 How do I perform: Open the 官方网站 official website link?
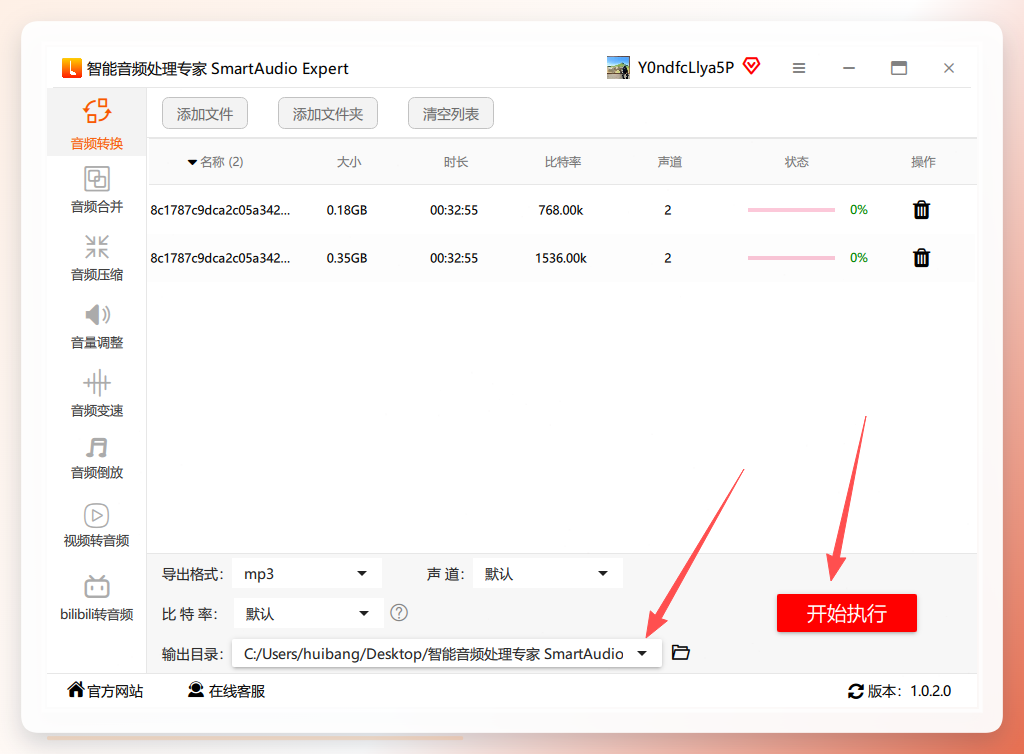tap(105, 691)
